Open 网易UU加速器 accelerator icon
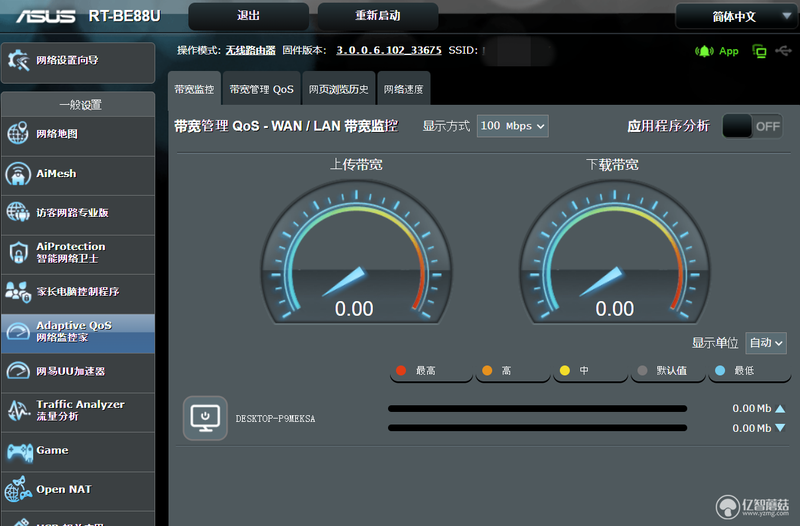Screen dimensions: 800x526 point(18,371)
